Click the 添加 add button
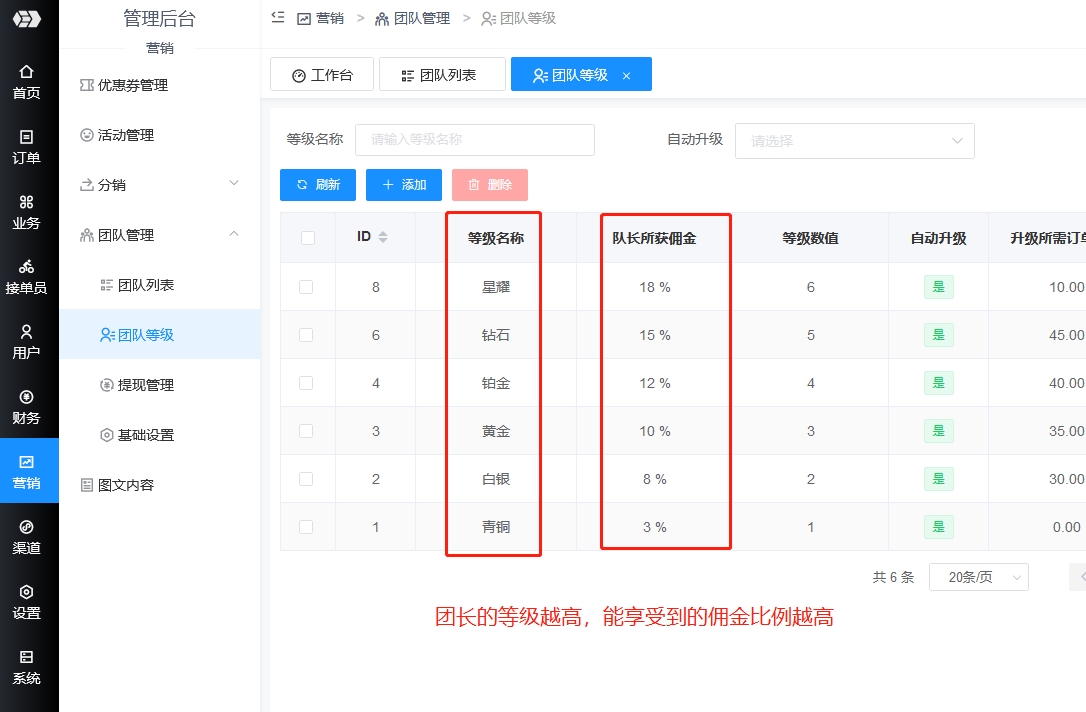The width and height of the screenshot is (1086, 712). point(404,185)
